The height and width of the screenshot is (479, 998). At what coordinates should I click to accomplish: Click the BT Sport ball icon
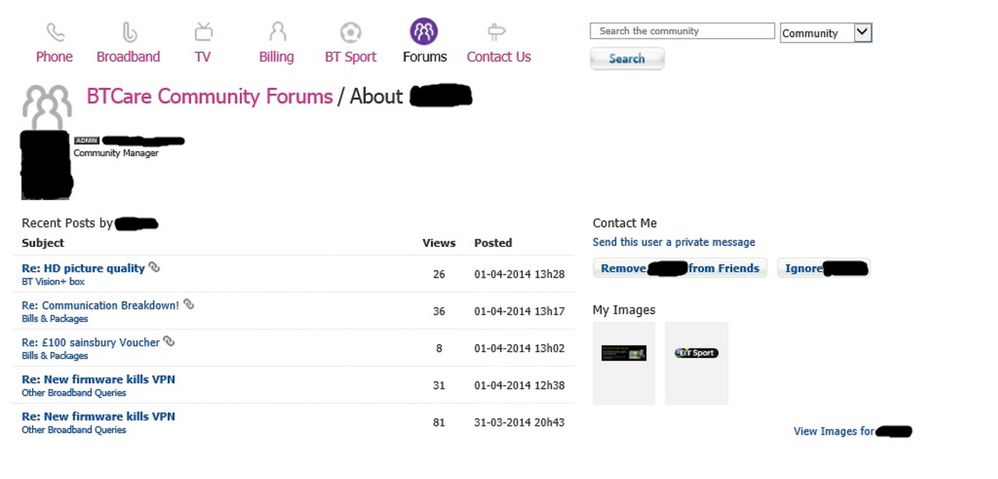[351, 32]
